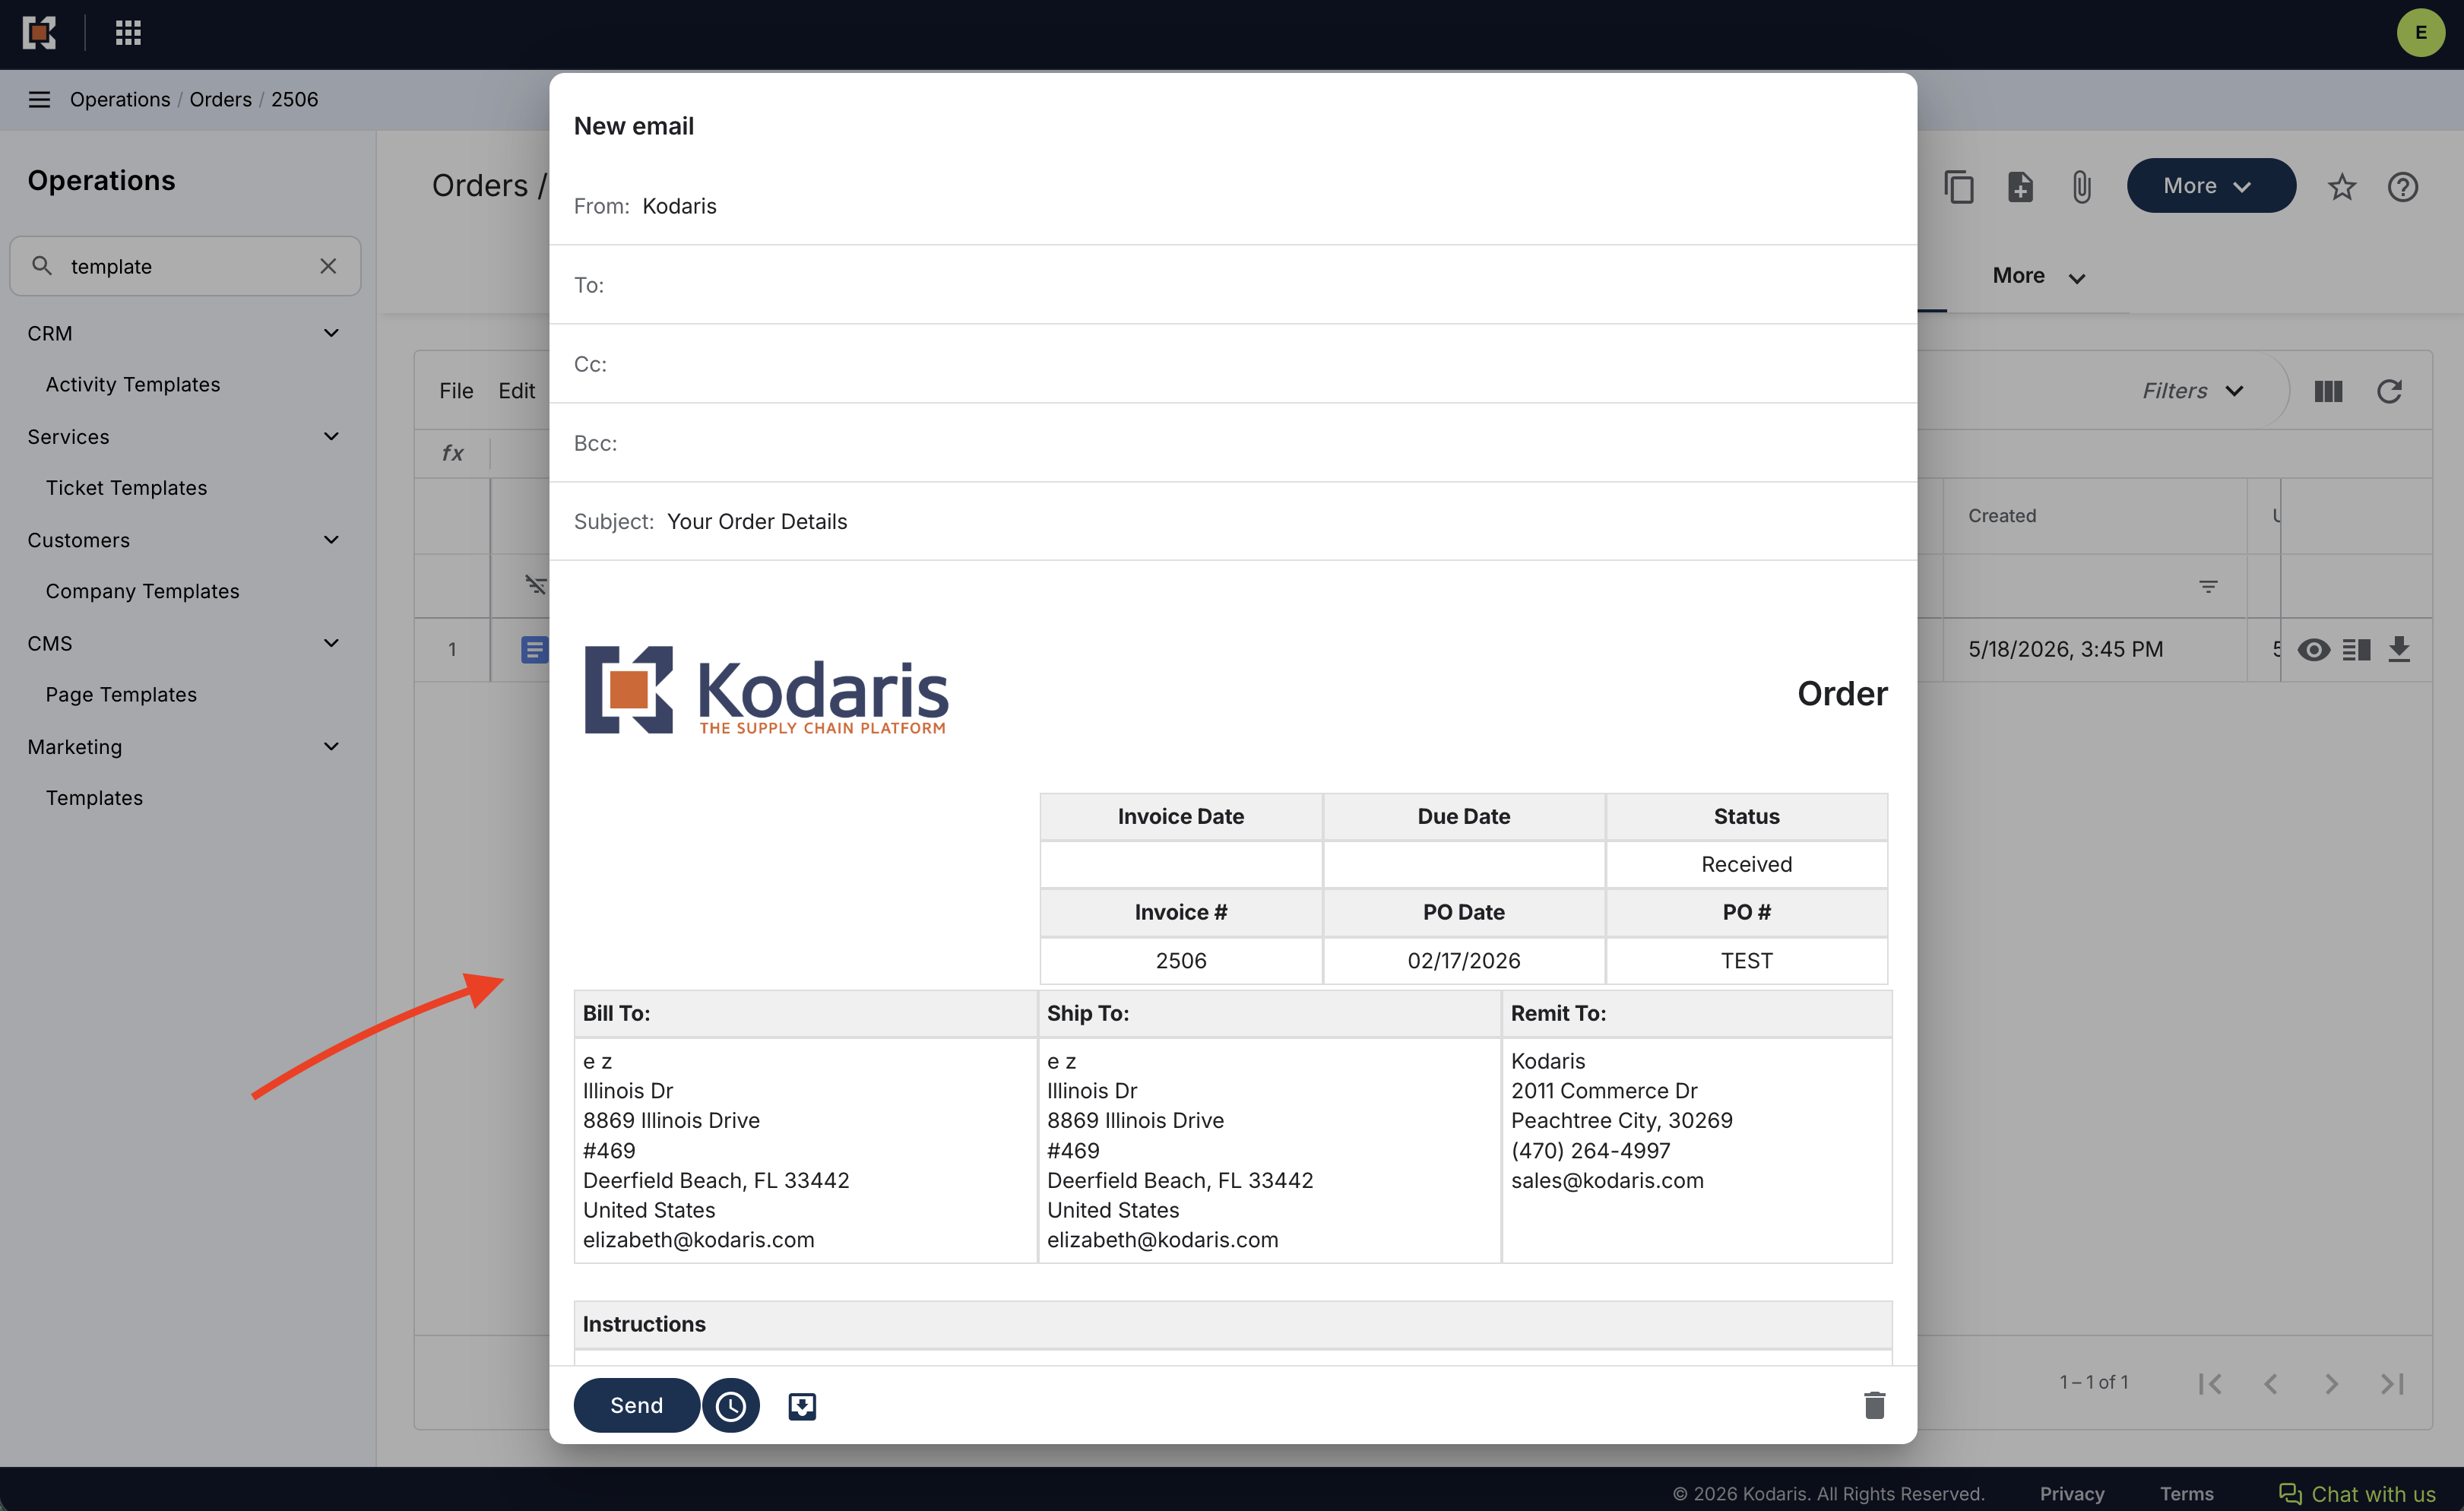
Task: Click the column chooser icon
Action: pyautogui.click(x=2328, y=391)
